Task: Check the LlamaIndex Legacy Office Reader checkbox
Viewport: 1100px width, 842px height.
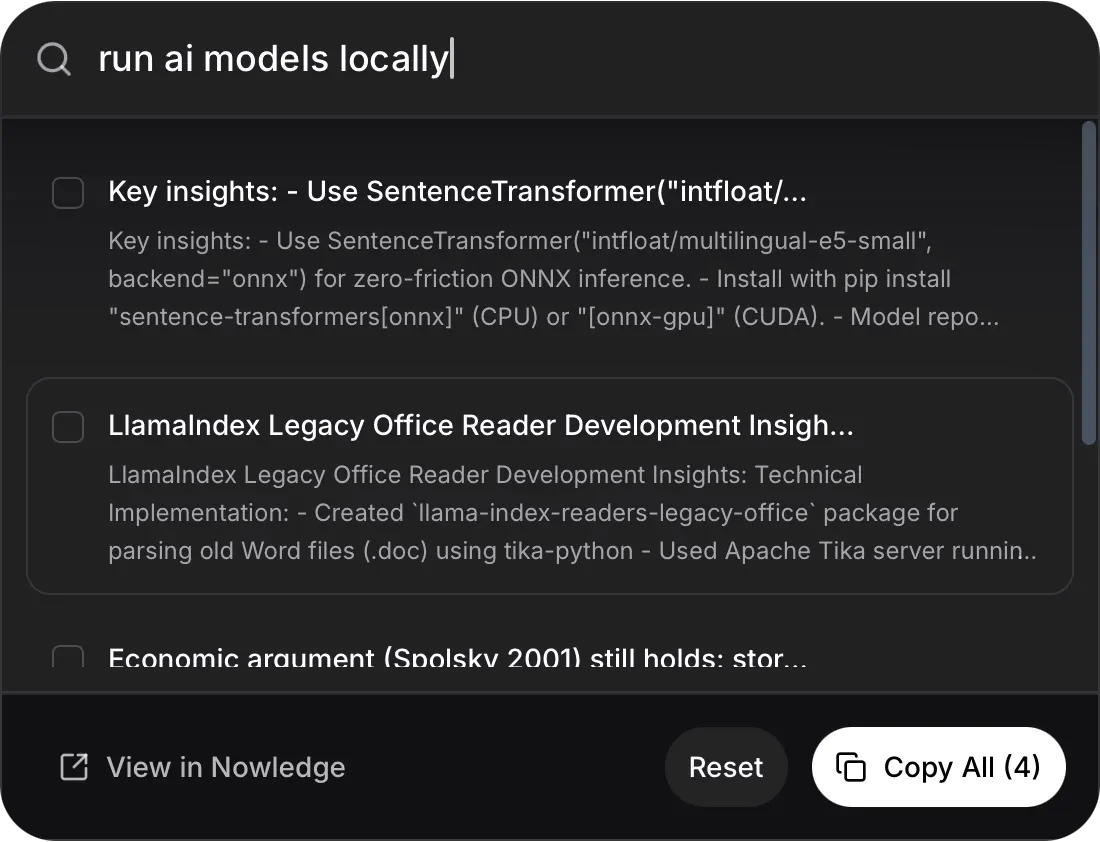Action: tap(67, 426)
